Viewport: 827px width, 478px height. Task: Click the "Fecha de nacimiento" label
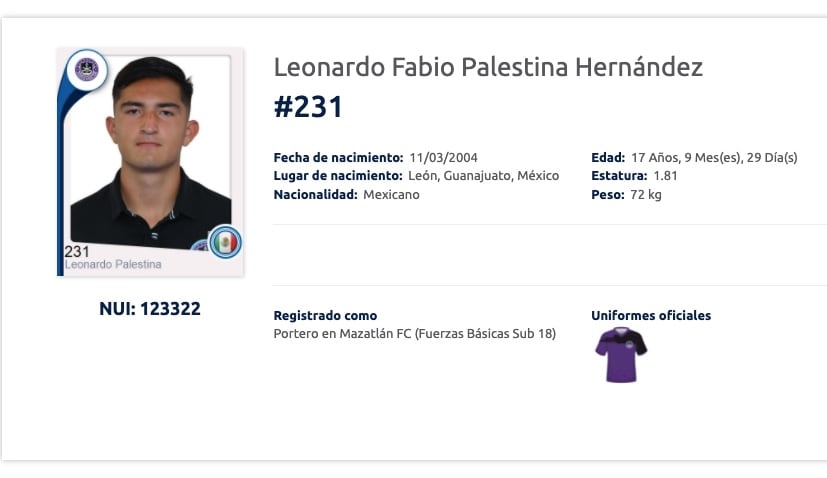click(x=338, y=158)
